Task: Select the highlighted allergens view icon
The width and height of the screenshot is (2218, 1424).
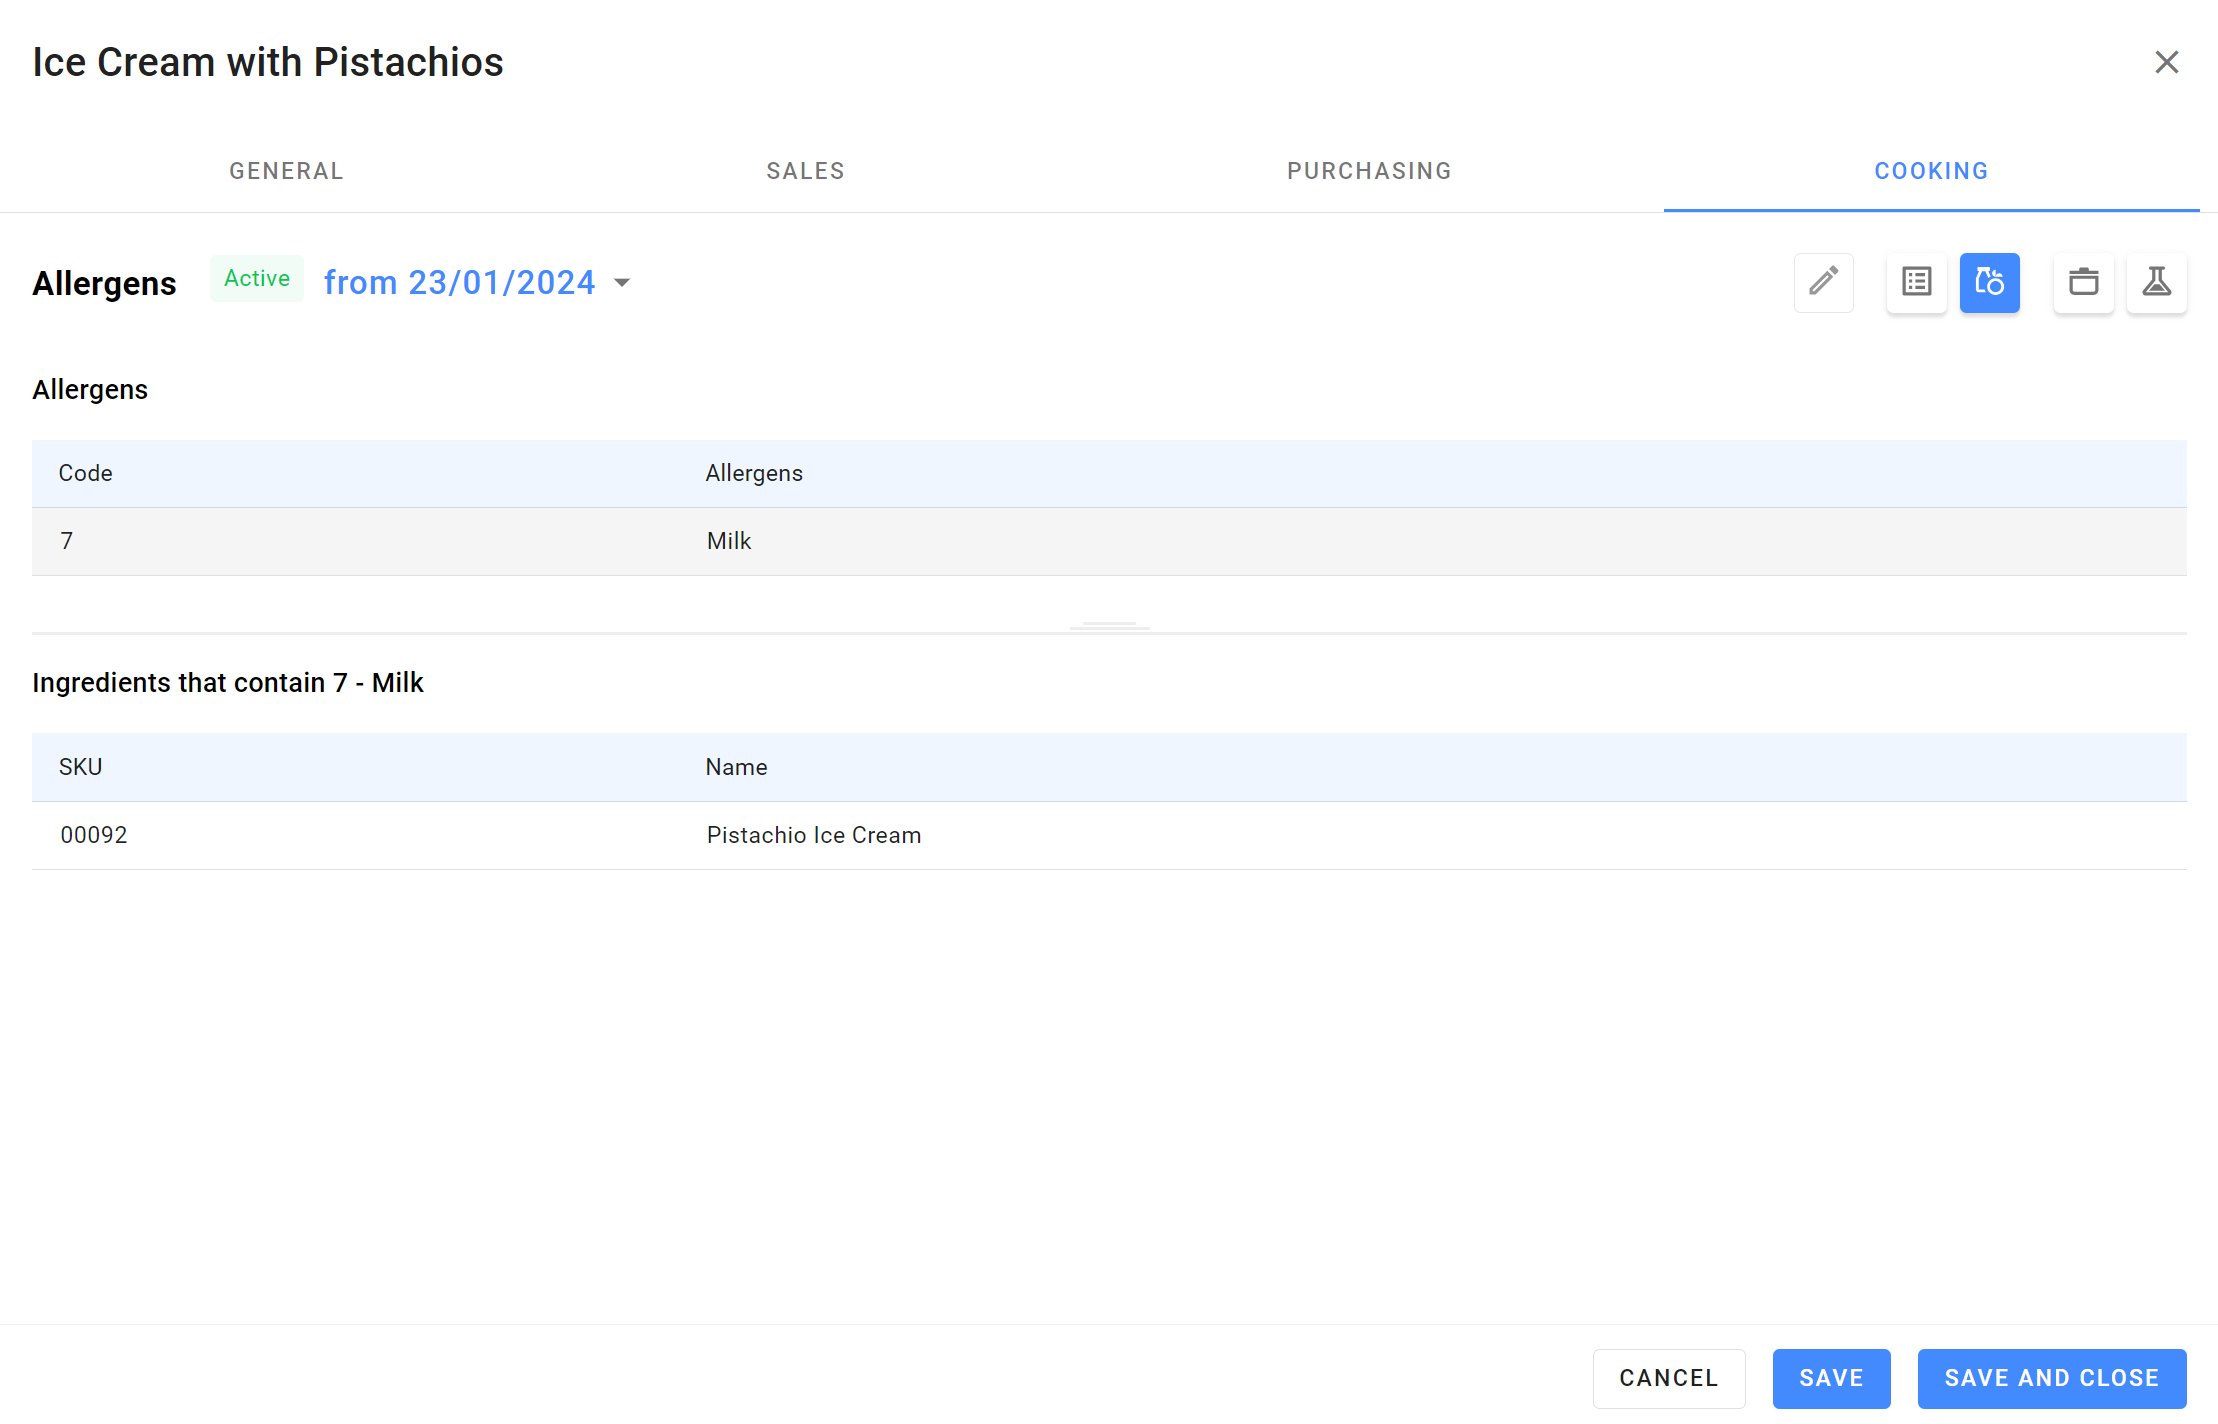Action: [1989, 282]
